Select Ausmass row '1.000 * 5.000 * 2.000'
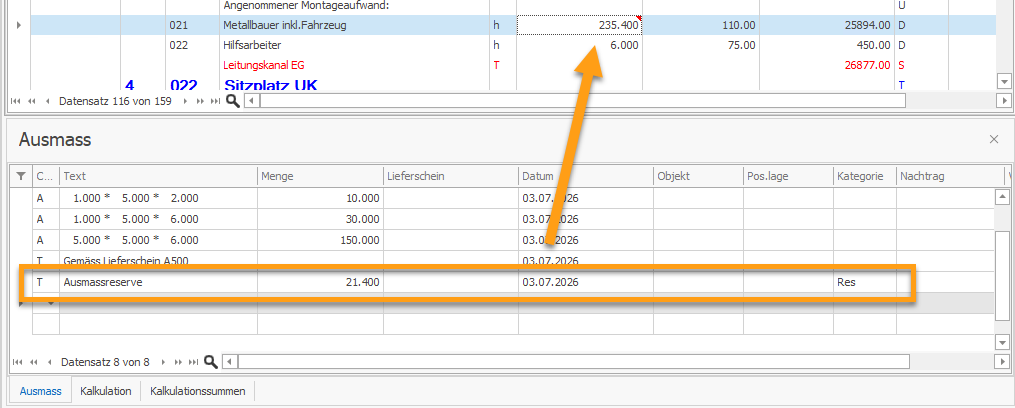 pyautogui.click(x=158, y=198)
